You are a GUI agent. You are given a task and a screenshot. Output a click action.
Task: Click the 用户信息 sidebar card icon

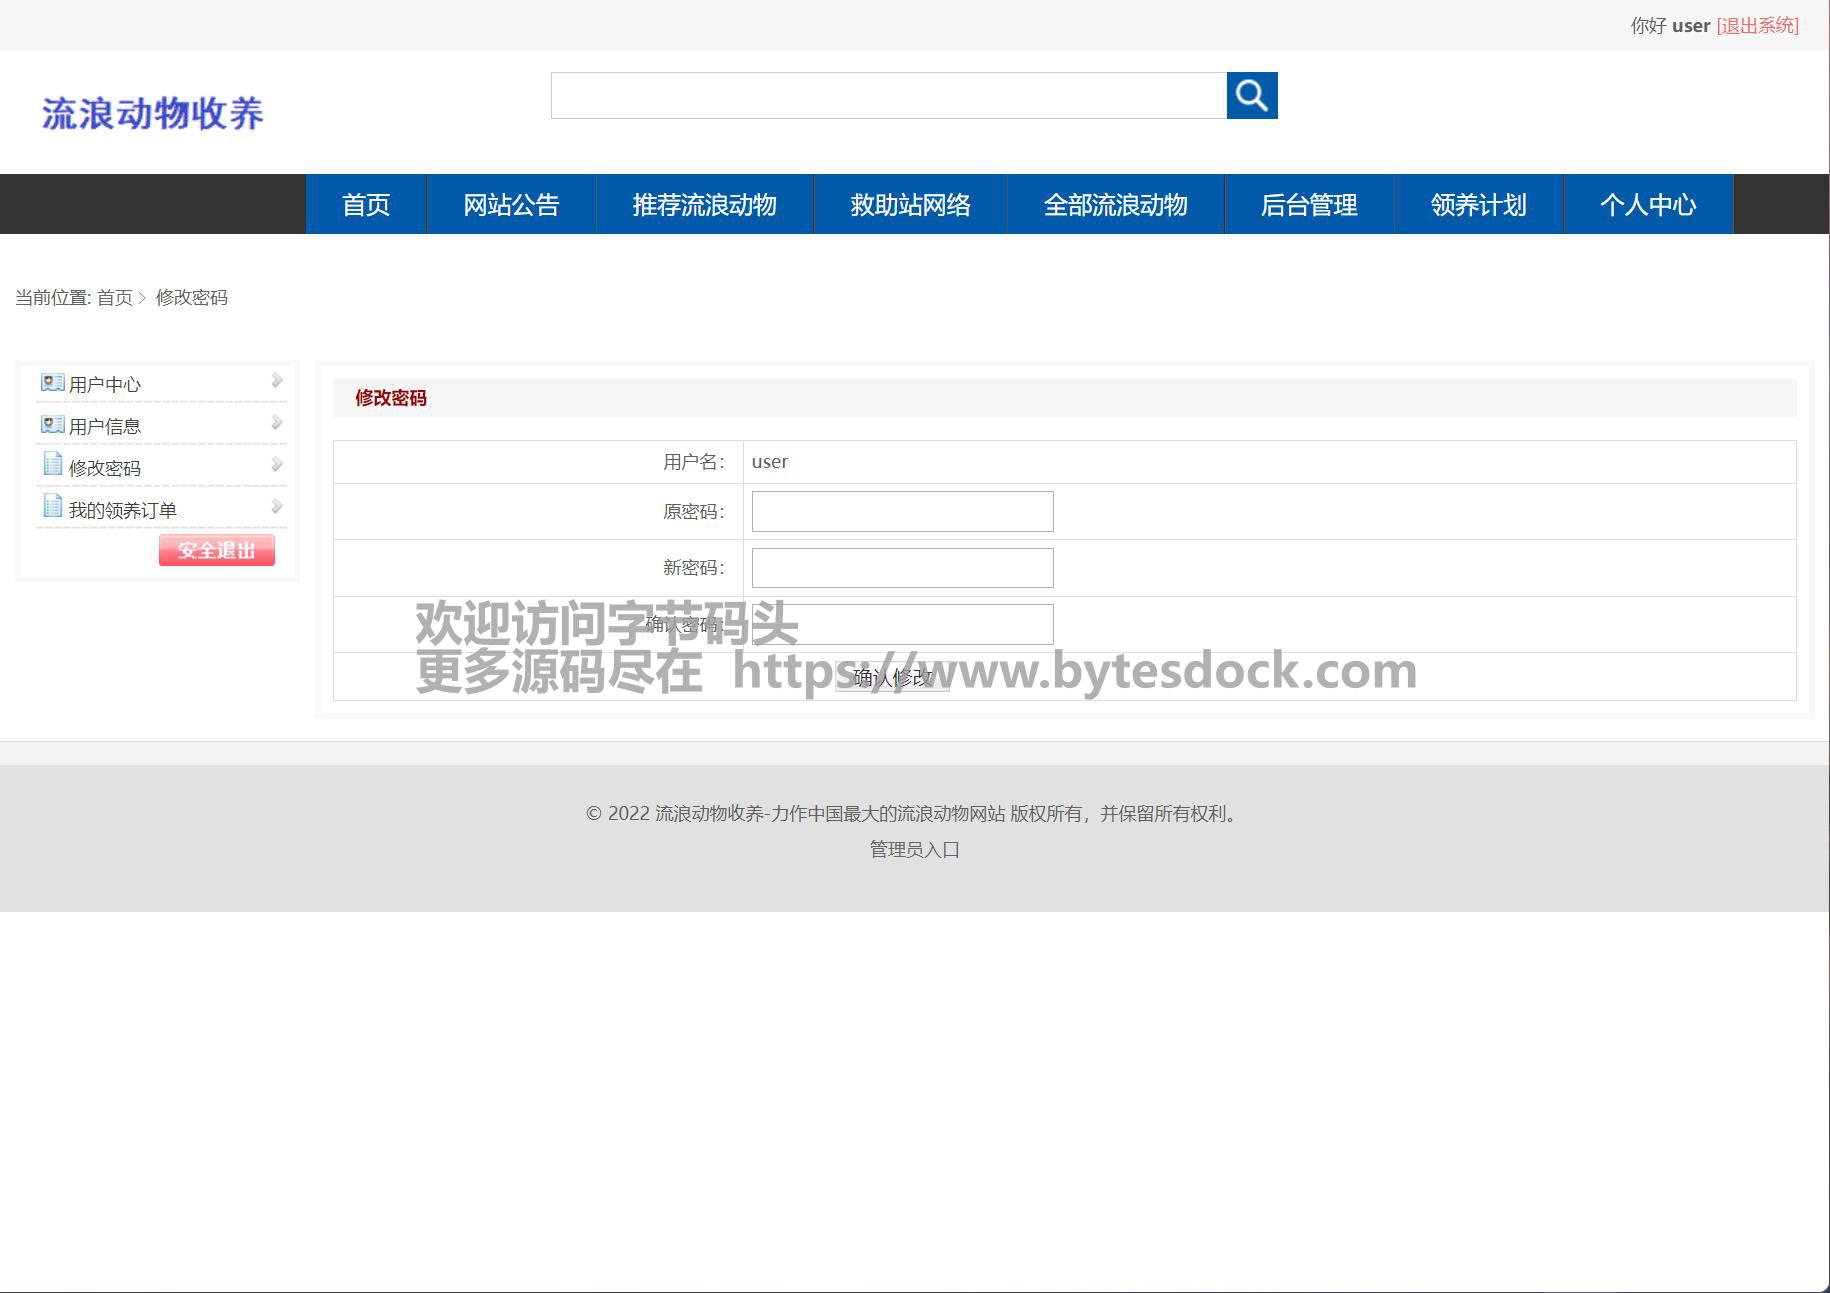52,425
